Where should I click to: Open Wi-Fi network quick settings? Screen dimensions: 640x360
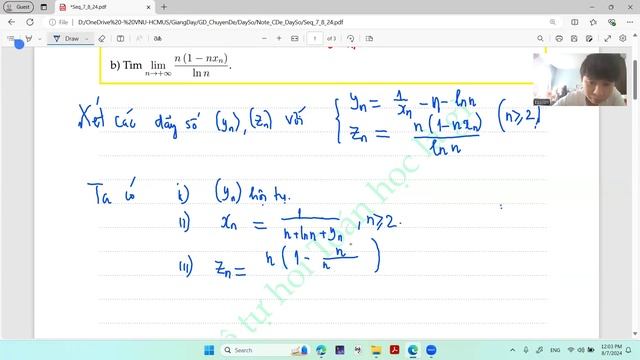(571, 350)
